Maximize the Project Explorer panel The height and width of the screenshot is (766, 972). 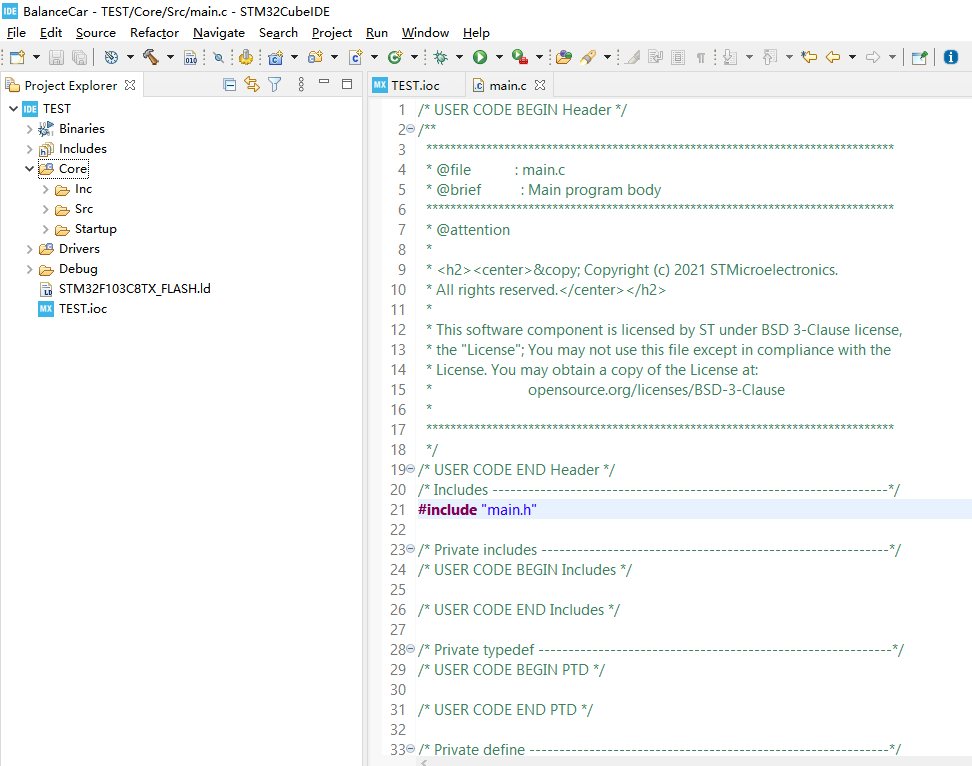pos(346,85)
